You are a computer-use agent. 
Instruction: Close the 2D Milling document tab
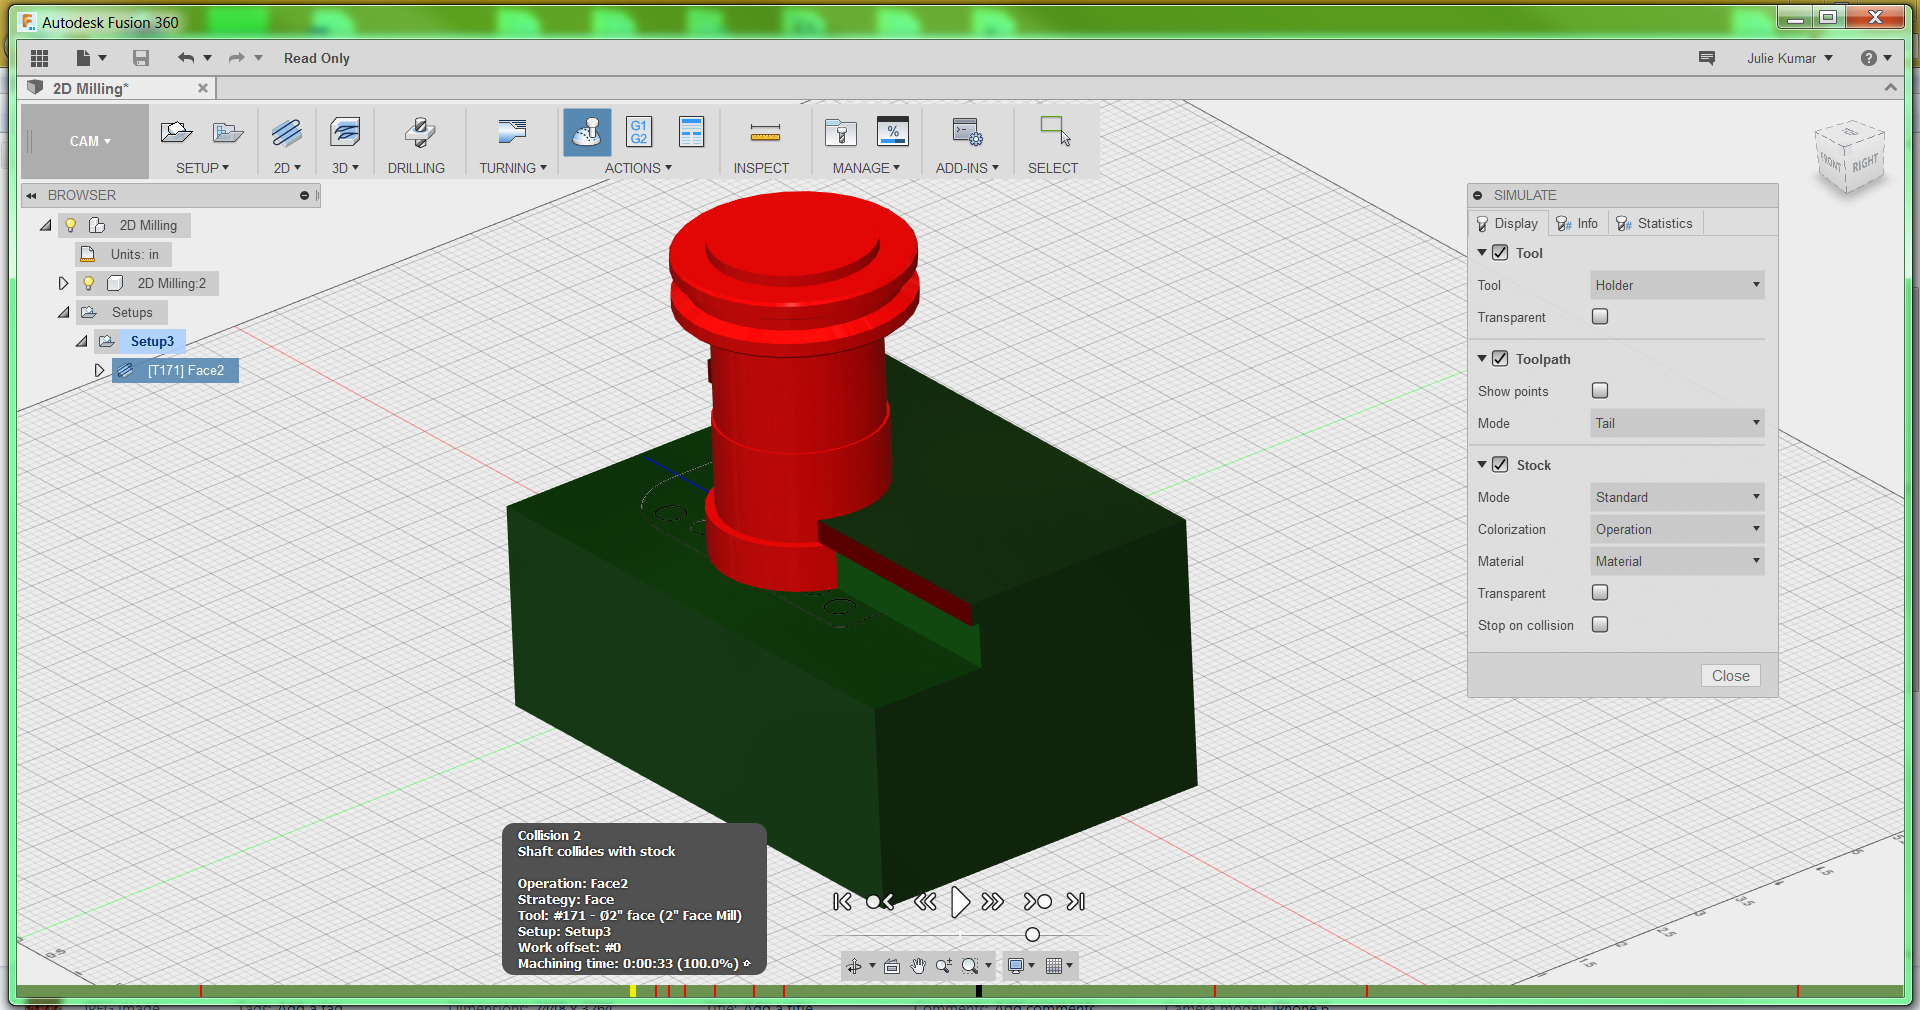click(203, 88)
